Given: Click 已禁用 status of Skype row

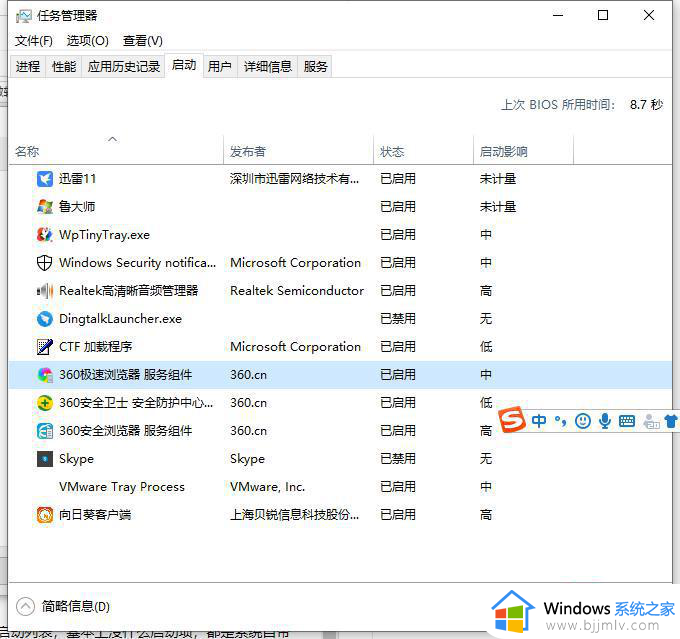Looking at the screenshot, I should [x=398, y=459].
